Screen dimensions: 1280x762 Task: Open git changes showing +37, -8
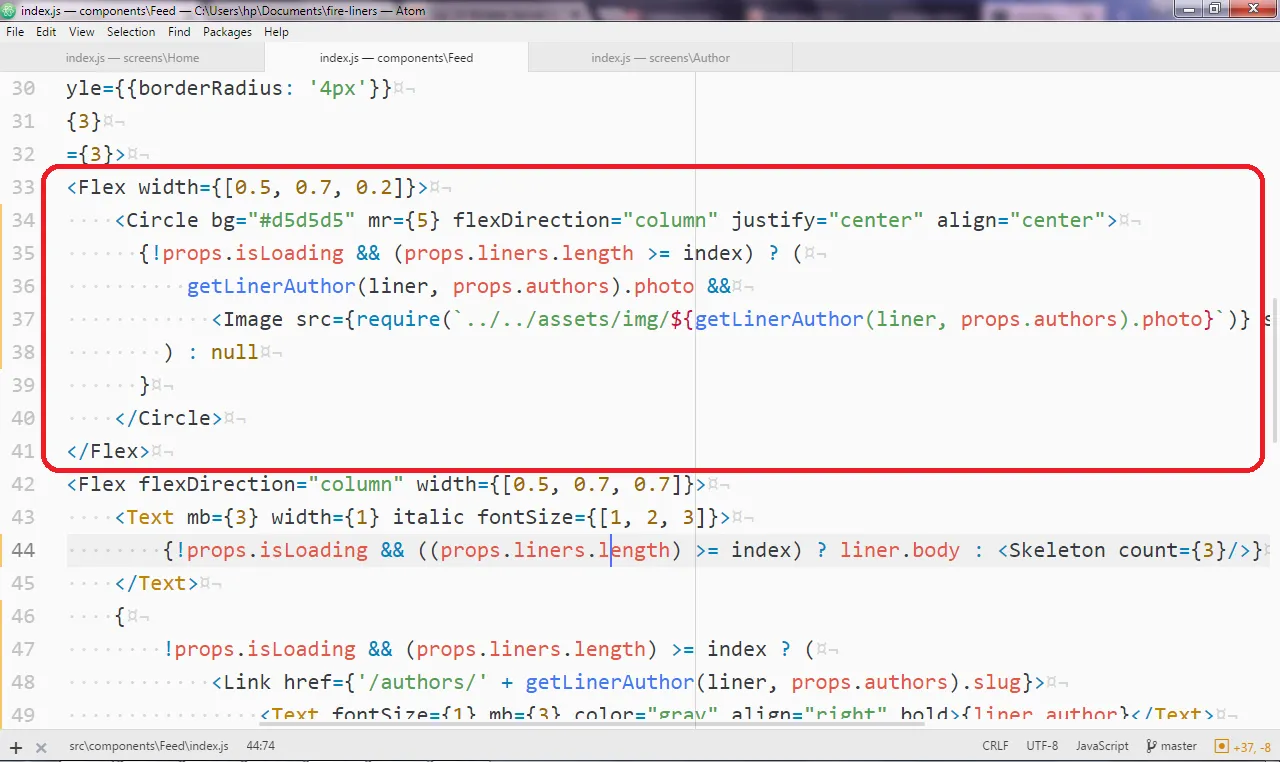1243,746
